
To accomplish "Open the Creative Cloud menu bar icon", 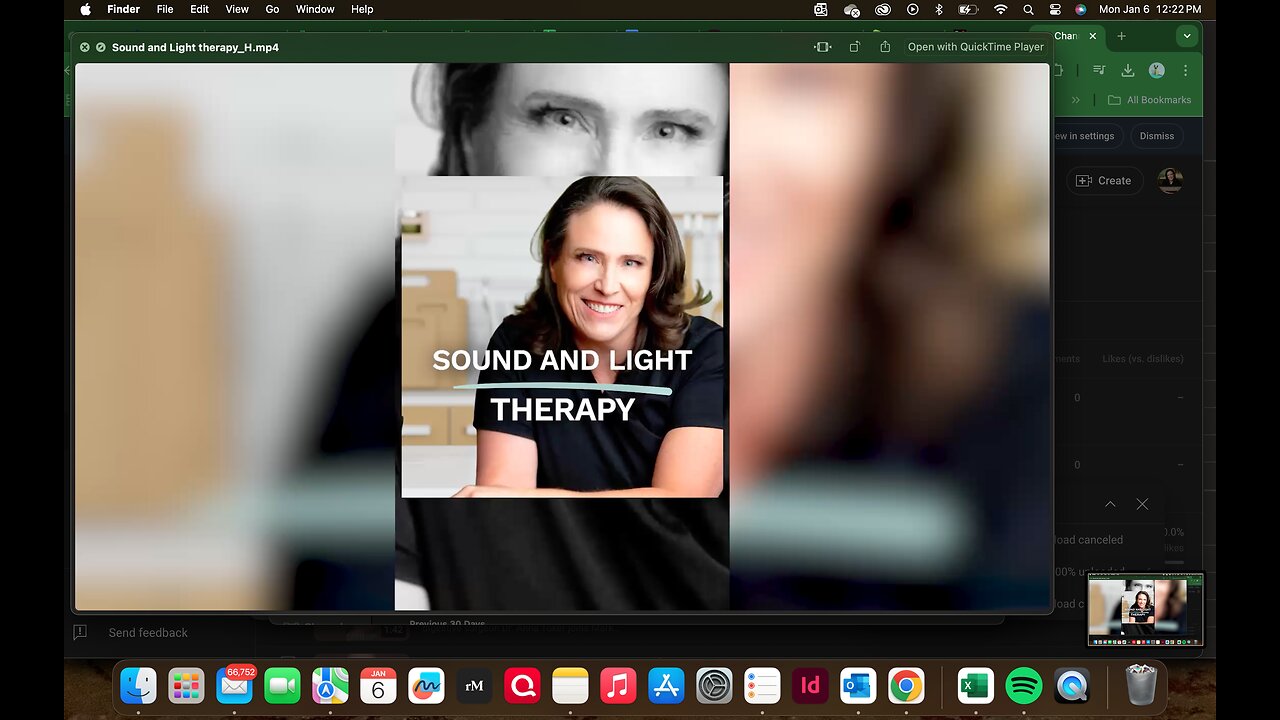I will [x=883, y=9].
